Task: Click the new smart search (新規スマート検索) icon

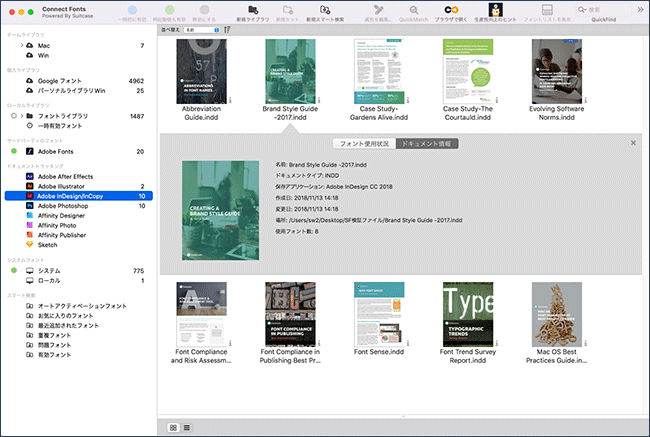Action: point(325,10)
